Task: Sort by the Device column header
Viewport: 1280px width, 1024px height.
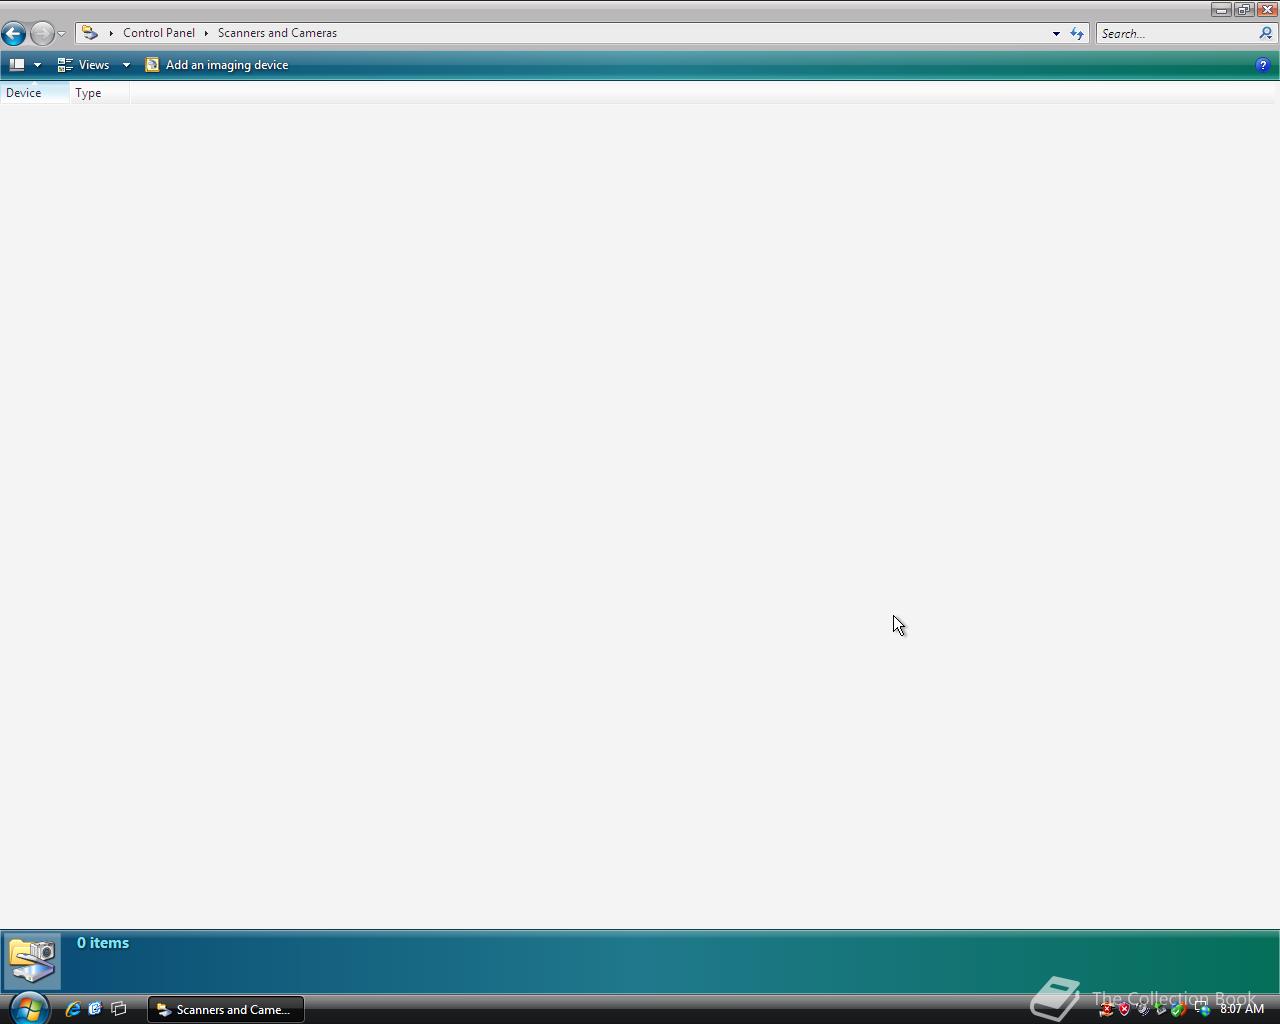Action: pyautogui.click(x=34, y=93)
